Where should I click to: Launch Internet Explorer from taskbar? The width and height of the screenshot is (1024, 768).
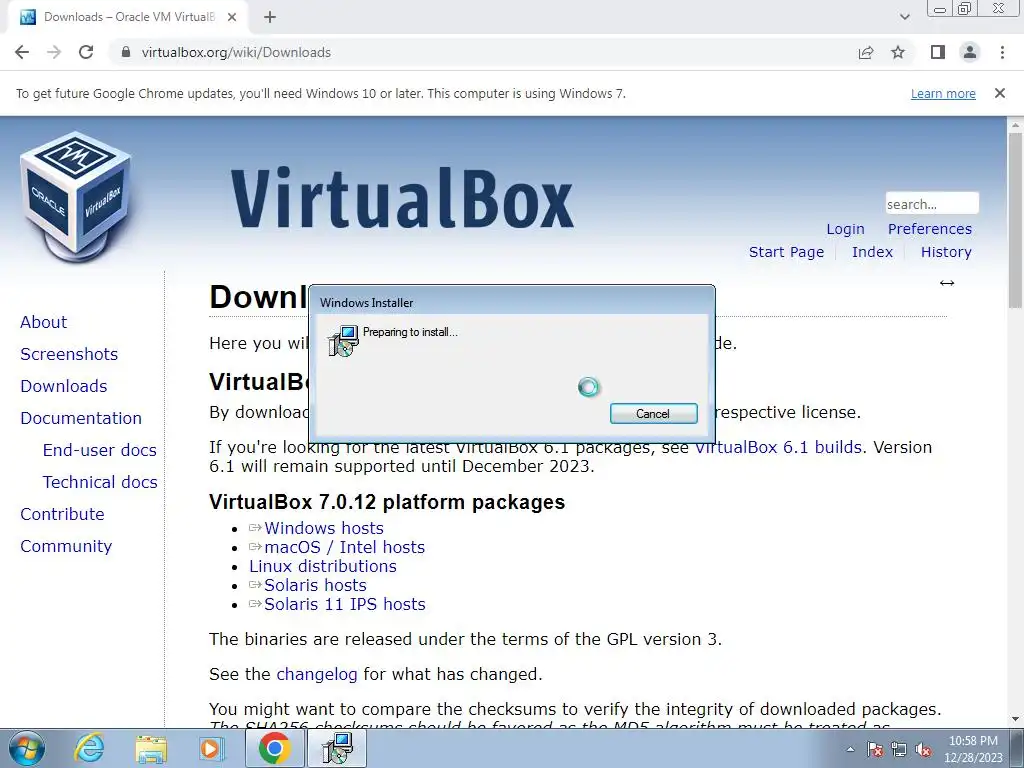coord(89,748)
